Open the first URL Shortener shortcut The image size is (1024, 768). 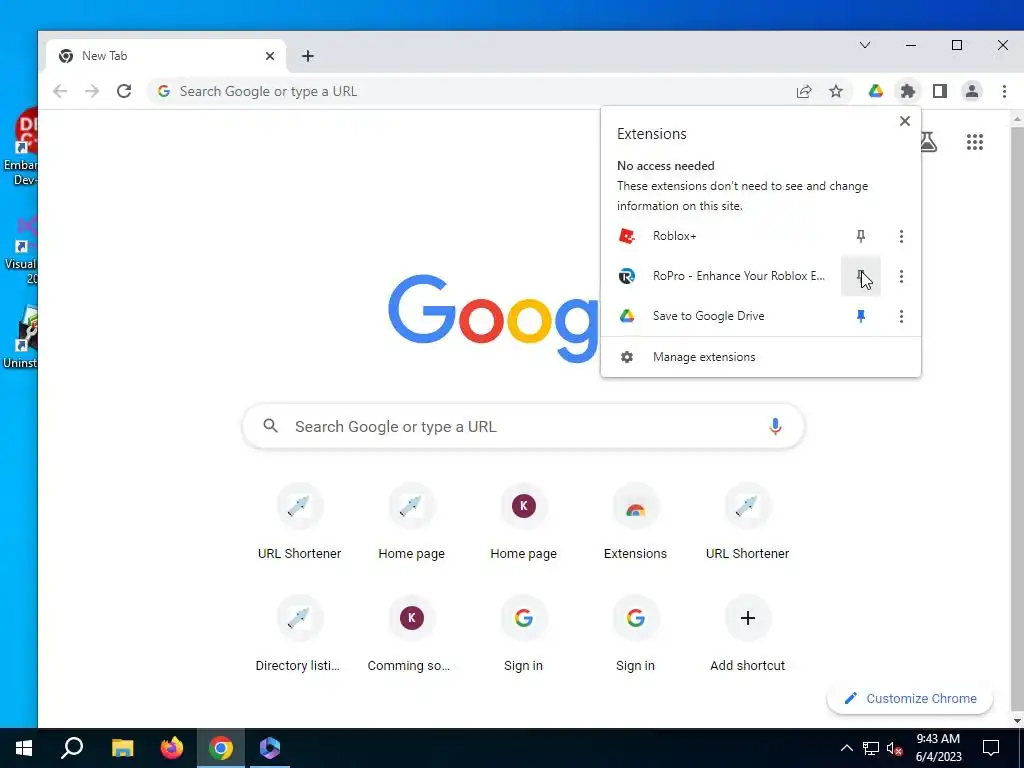point(299,524)
